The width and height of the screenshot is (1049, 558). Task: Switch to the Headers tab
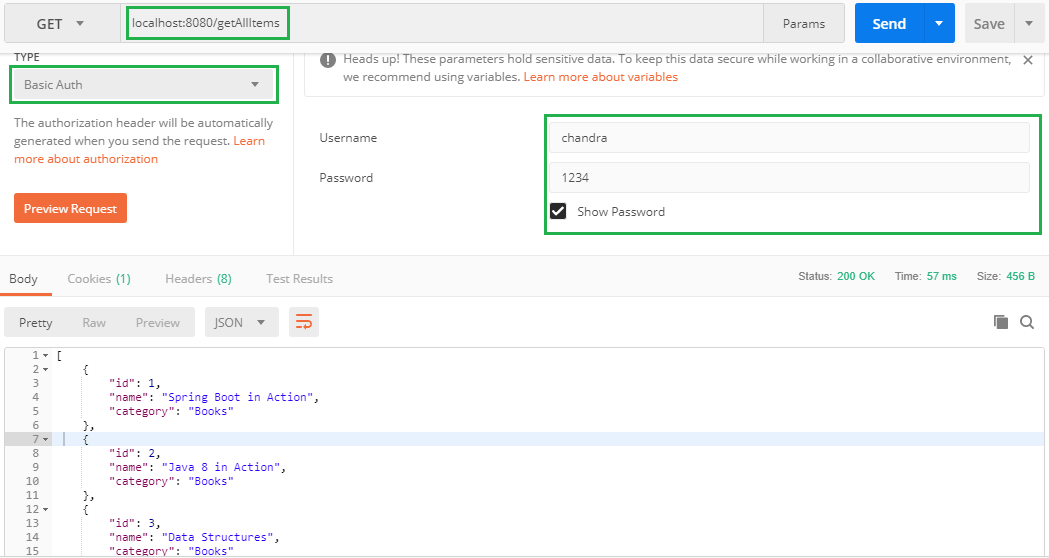click(x=198, y=279)
